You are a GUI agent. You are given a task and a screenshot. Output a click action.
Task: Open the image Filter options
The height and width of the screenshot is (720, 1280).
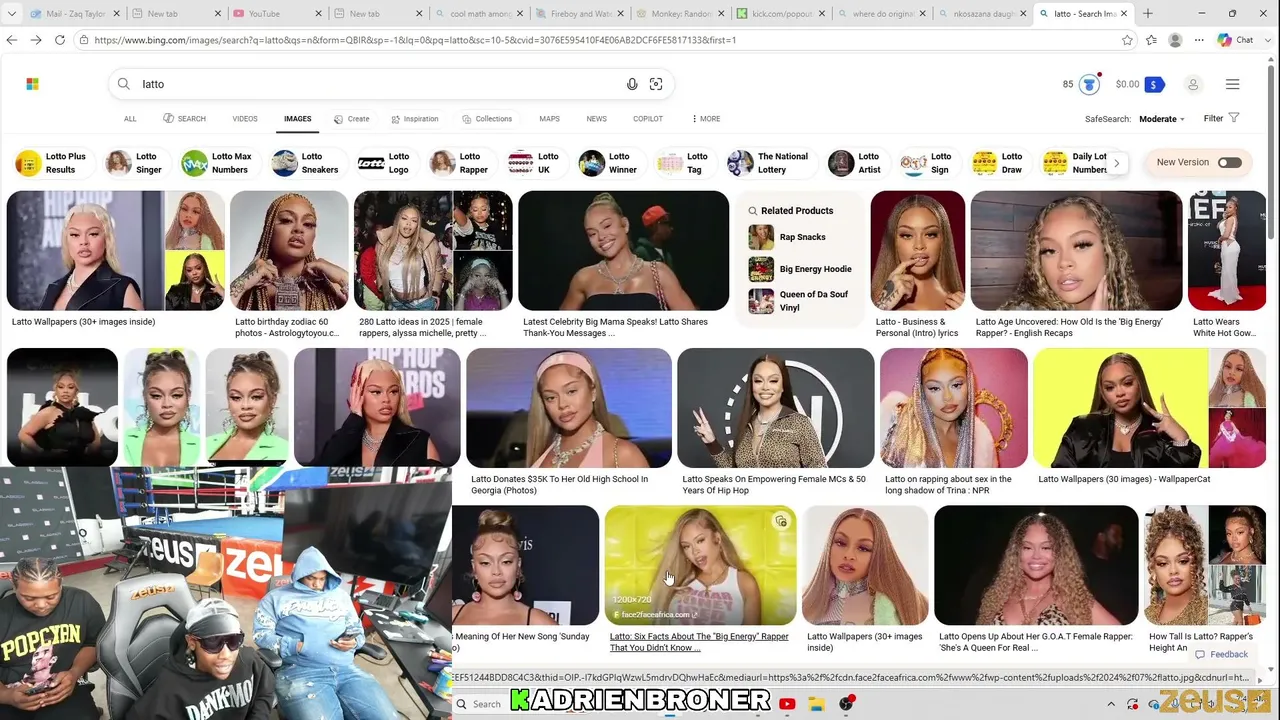click(x=1221, y=118)
